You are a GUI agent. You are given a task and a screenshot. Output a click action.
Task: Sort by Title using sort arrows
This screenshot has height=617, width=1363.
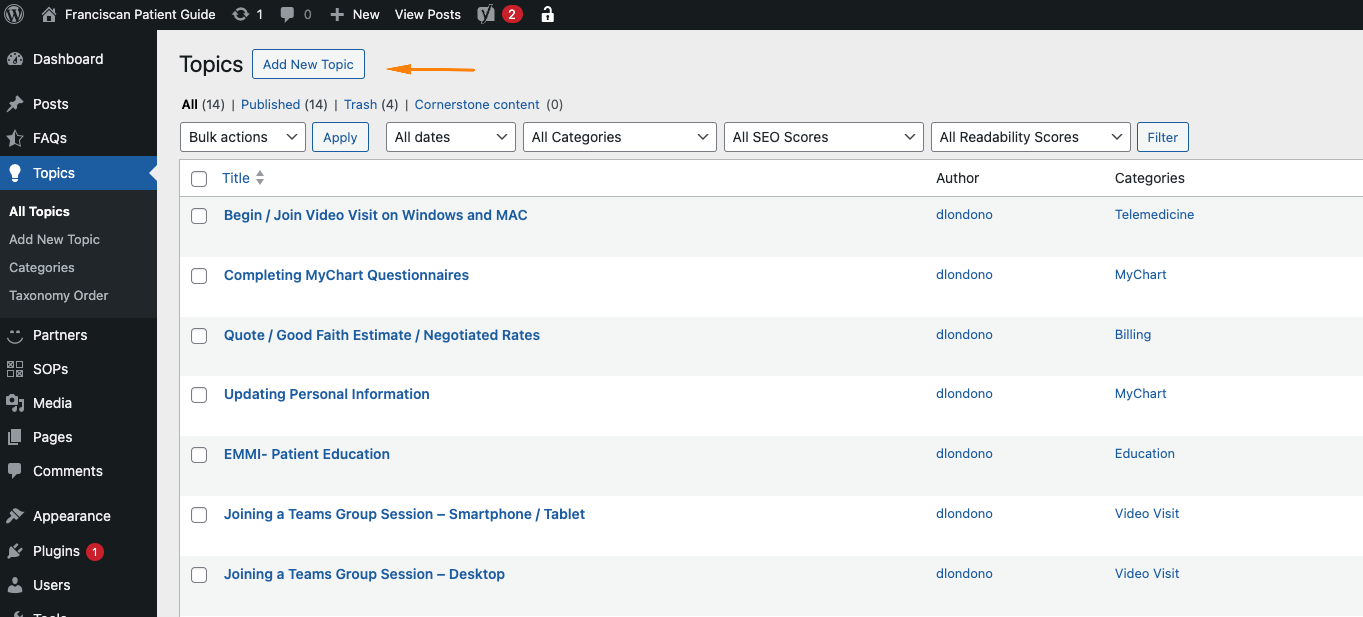[260, 178]
